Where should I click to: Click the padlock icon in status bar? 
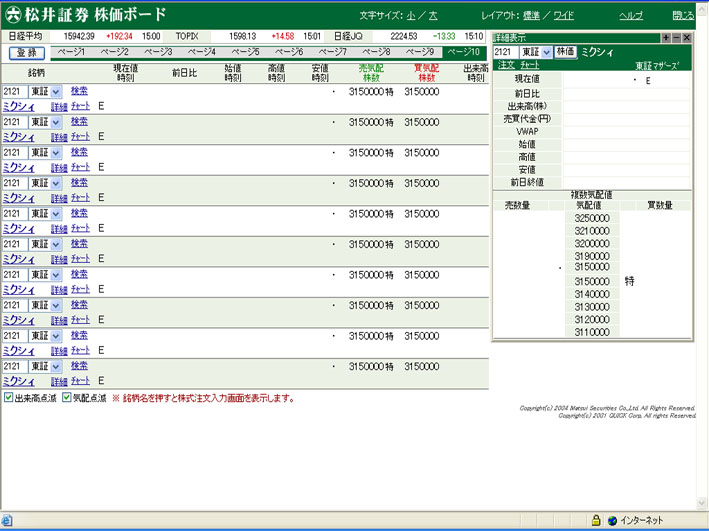(x=596, y=520)
